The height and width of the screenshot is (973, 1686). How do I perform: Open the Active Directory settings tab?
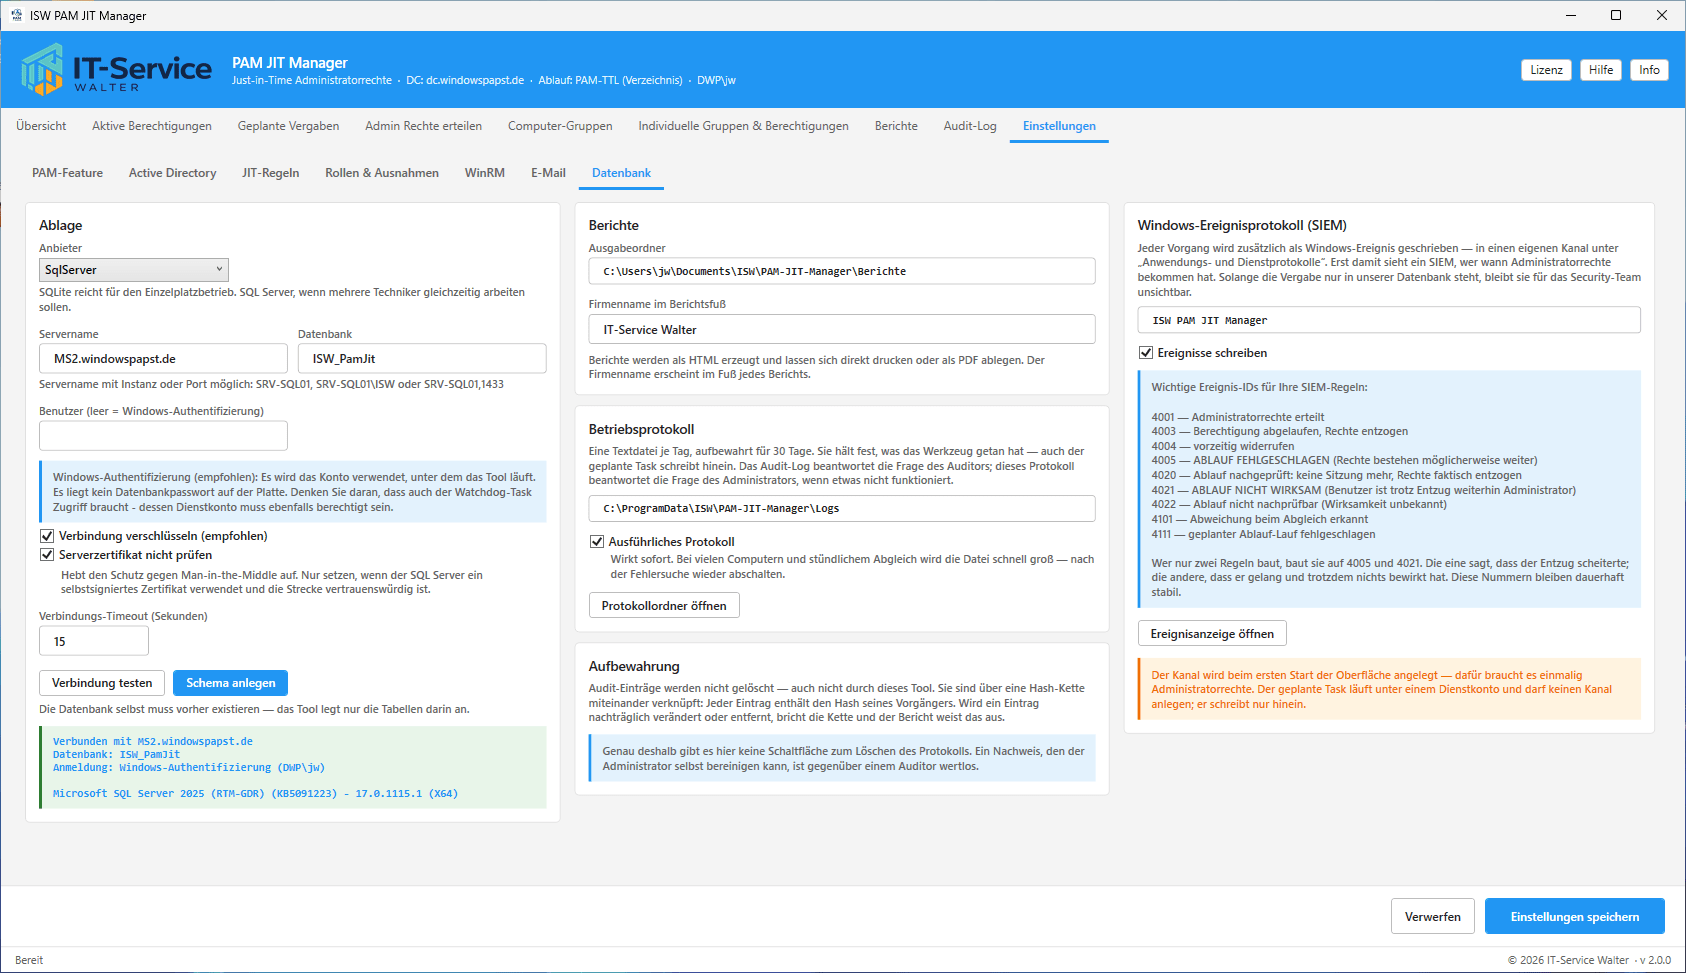[x=172, y=173]
